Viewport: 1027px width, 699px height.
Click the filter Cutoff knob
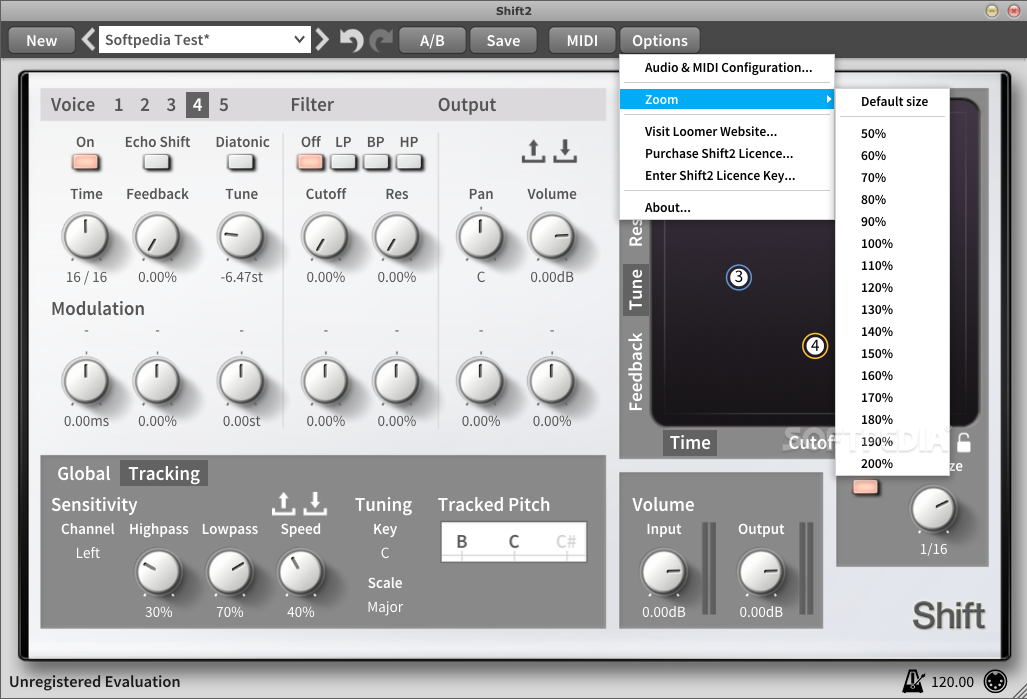326,236
